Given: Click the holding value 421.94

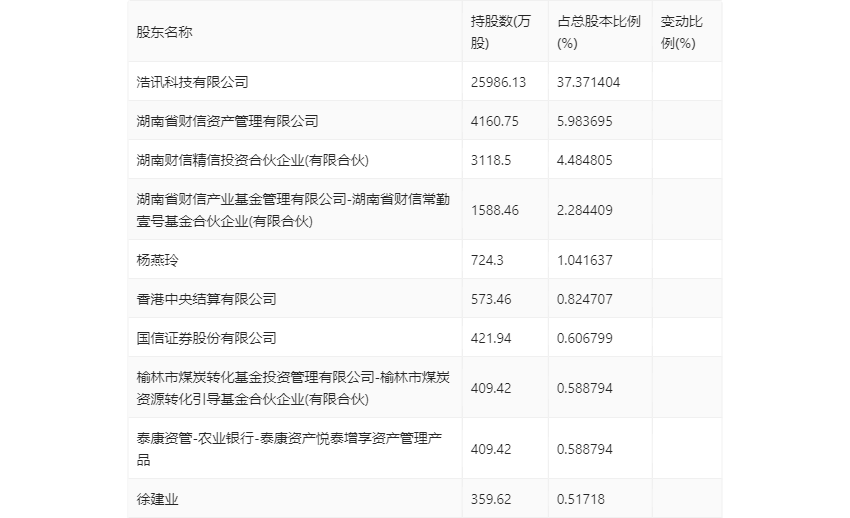Looking at the screenshot, I should [x=491, y=338].
